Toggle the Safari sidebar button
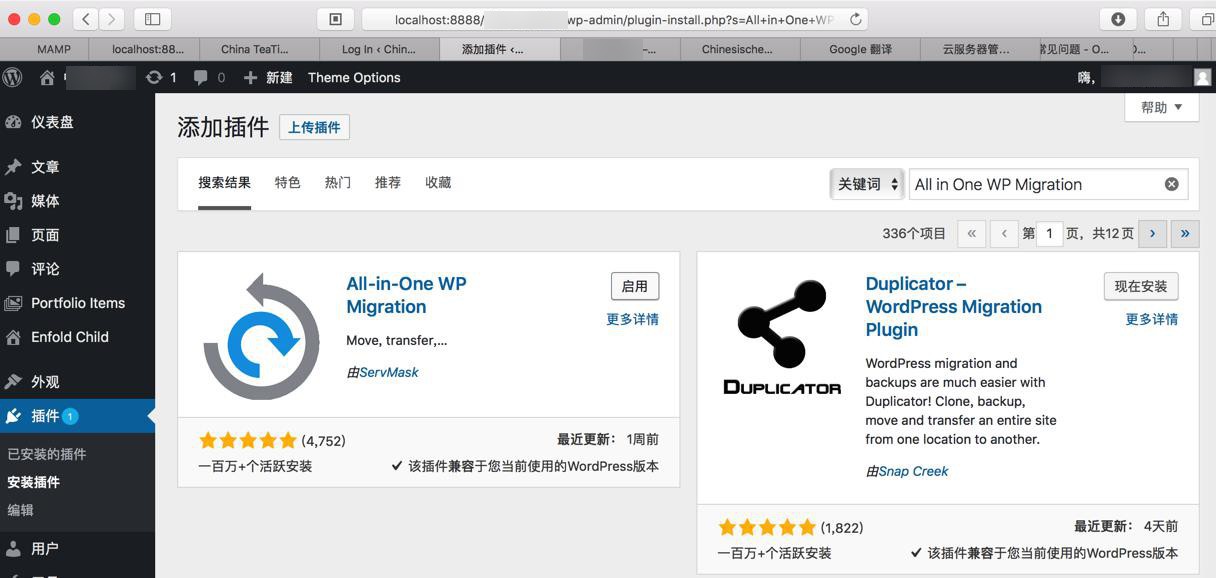The image size is (1216, 578). pos(152,18)
